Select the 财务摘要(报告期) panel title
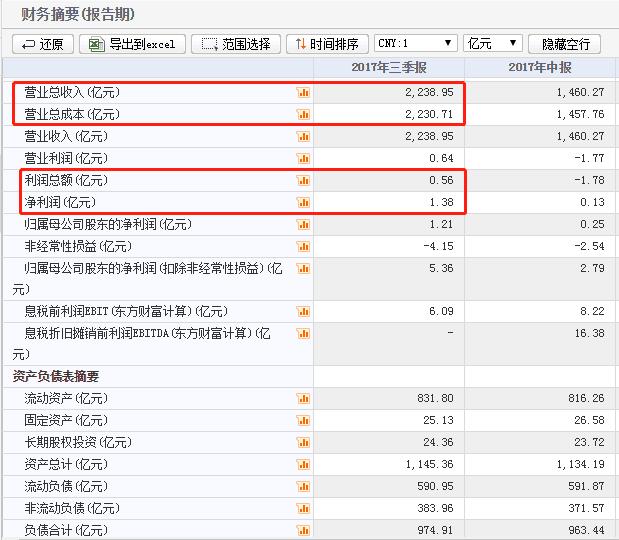The image size is (619, 540). [x=78, y=15]
